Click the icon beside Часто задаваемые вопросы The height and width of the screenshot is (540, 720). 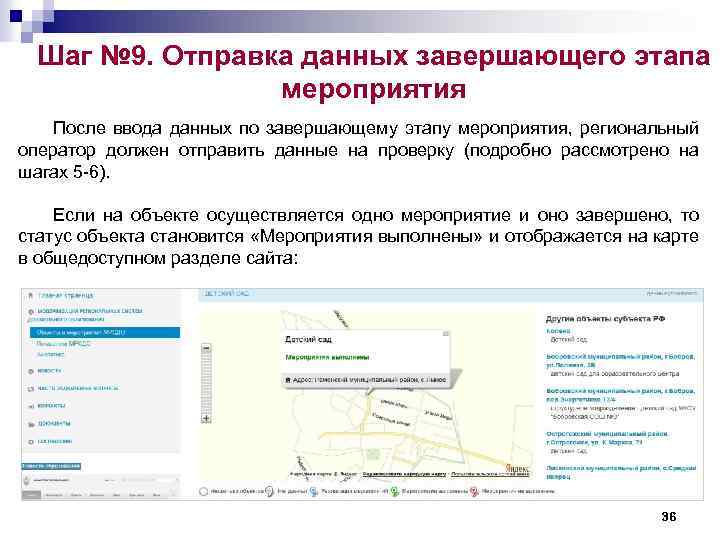(31, 388)
